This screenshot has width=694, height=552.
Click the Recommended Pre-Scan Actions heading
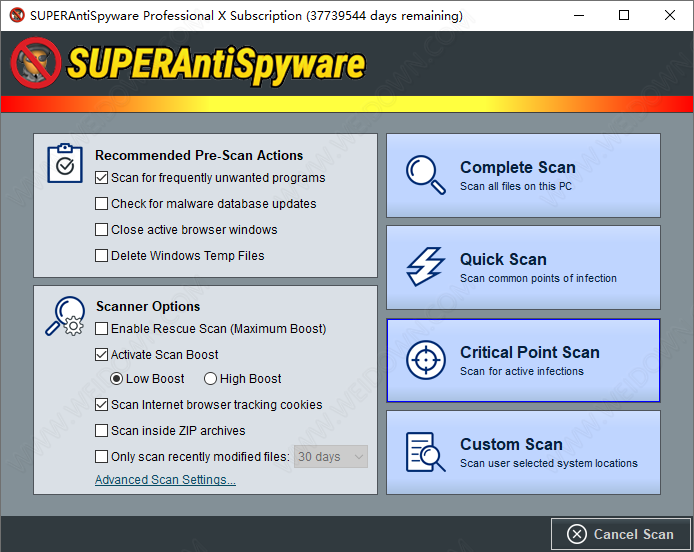pos(199,155)
